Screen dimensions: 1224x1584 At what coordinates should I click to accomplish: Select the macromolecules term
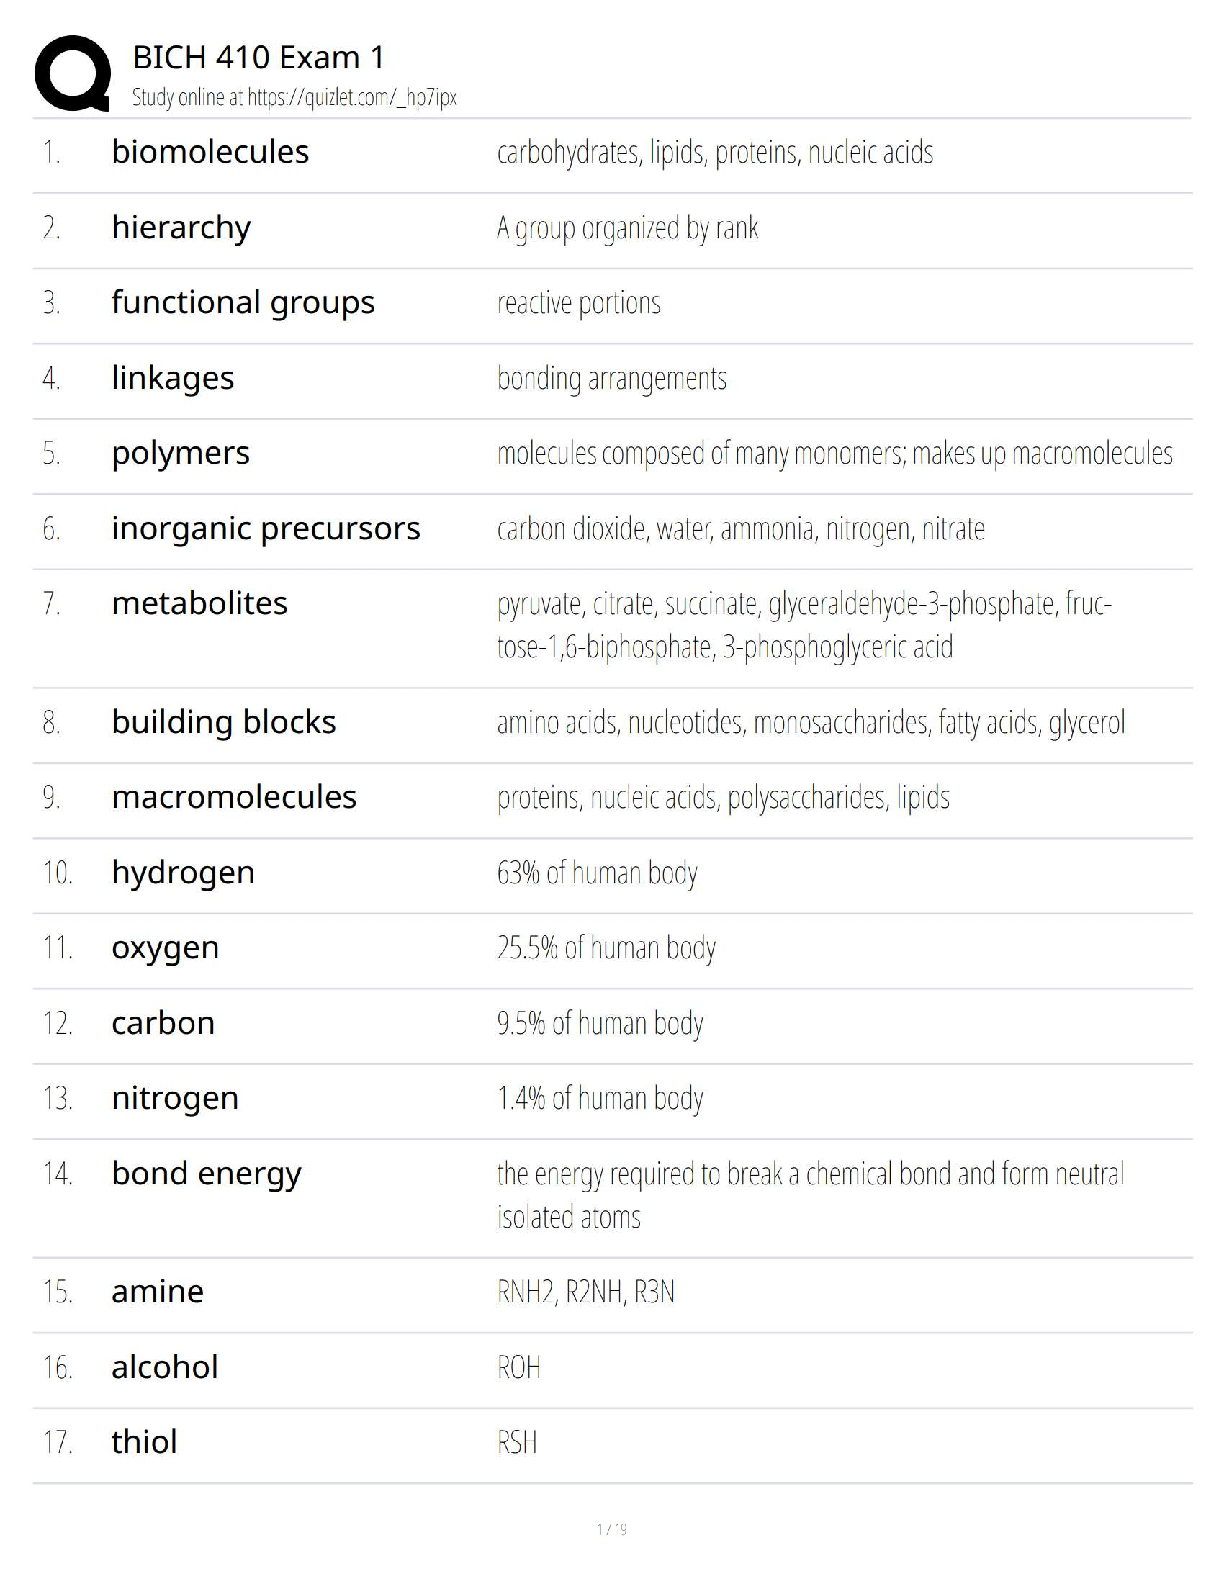tap(234, 797)
